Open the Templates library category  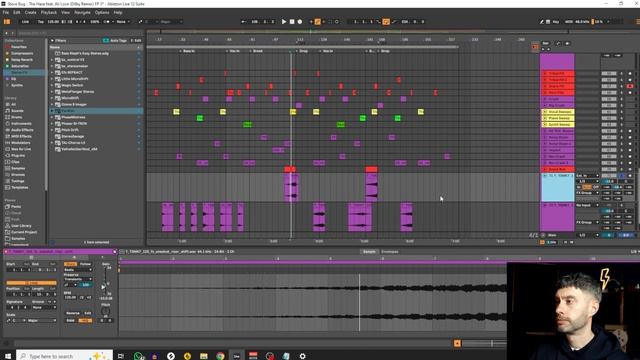[x=20, y=187]
